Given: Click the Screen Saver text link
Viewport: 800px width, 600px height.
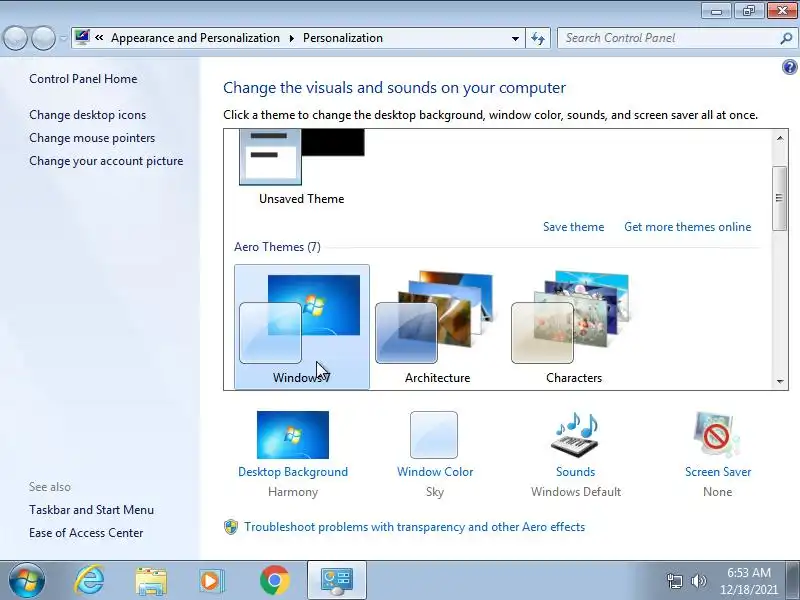Looking at the screenshot, I should 718,472.
